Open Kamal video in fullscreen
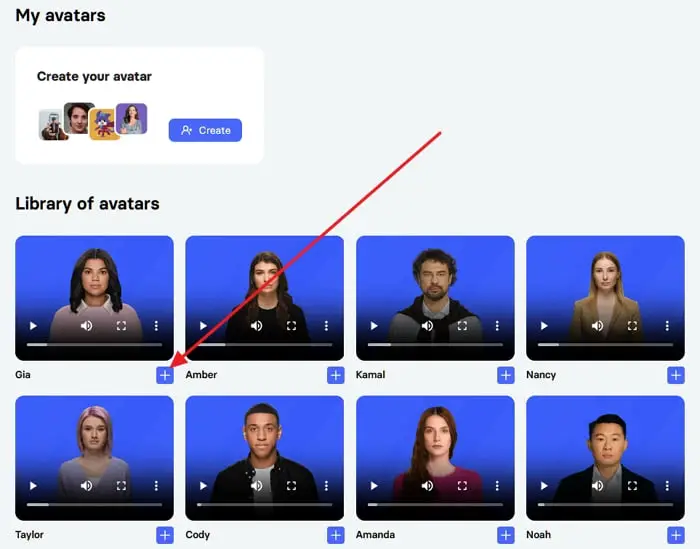 pos(462,326)
